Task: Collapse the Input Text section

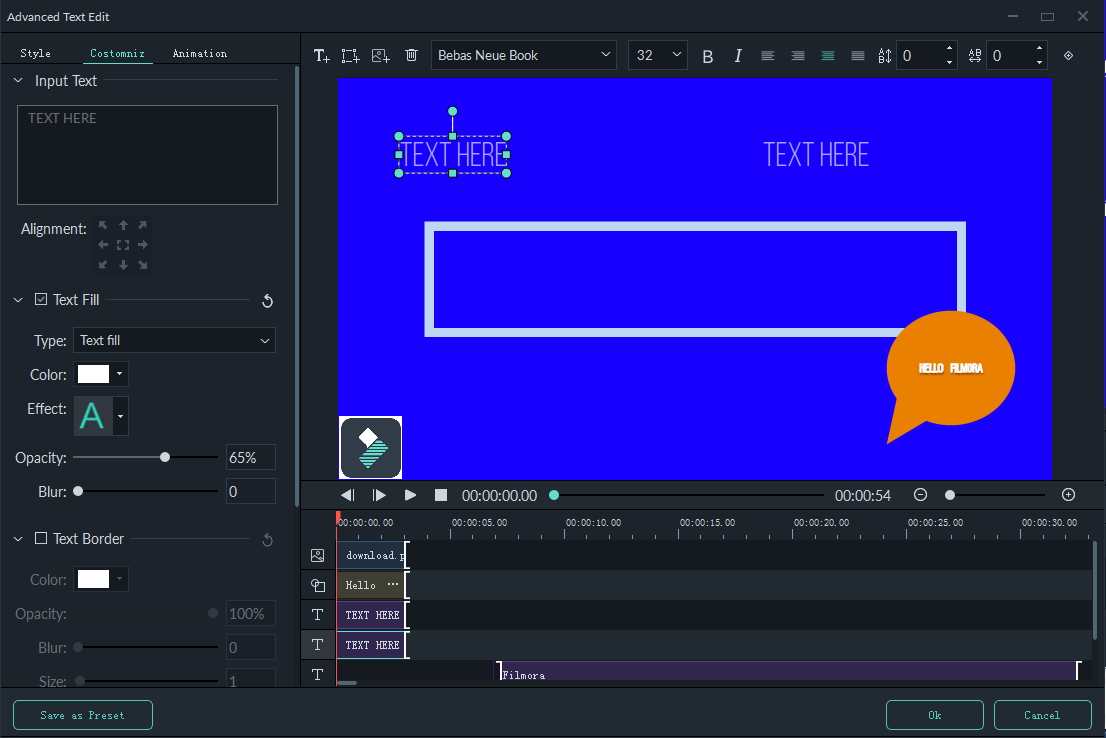Action: (x=18, y=81)
